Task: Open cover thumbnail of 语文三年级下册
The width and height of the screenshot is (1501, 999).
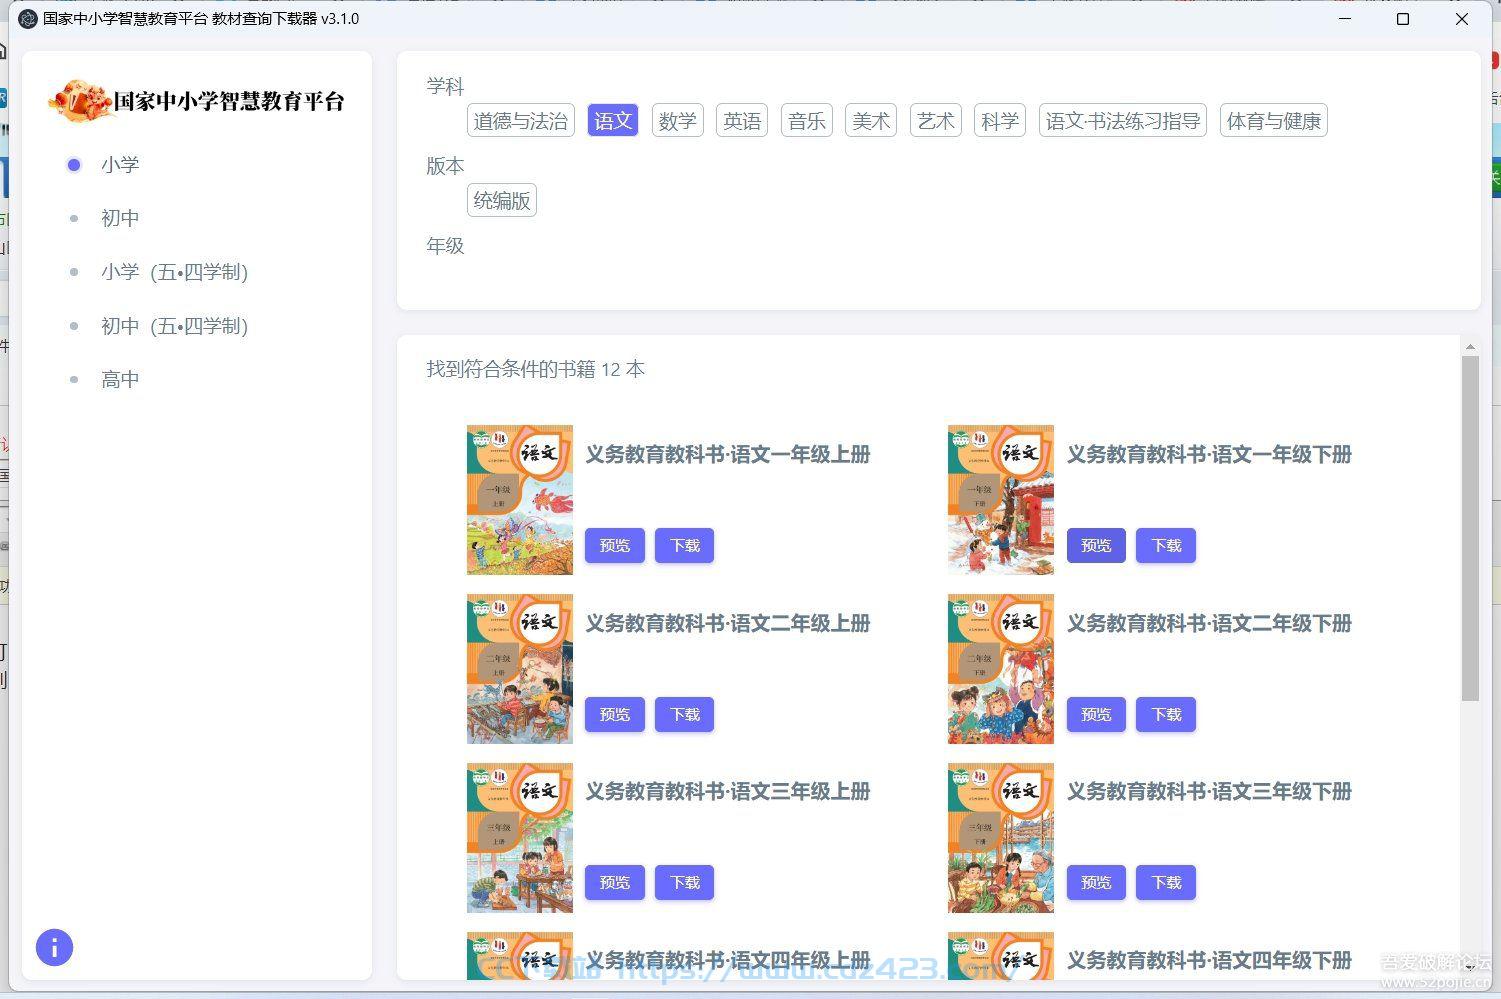Action: pyautogui.click(x=1001, y=838)
